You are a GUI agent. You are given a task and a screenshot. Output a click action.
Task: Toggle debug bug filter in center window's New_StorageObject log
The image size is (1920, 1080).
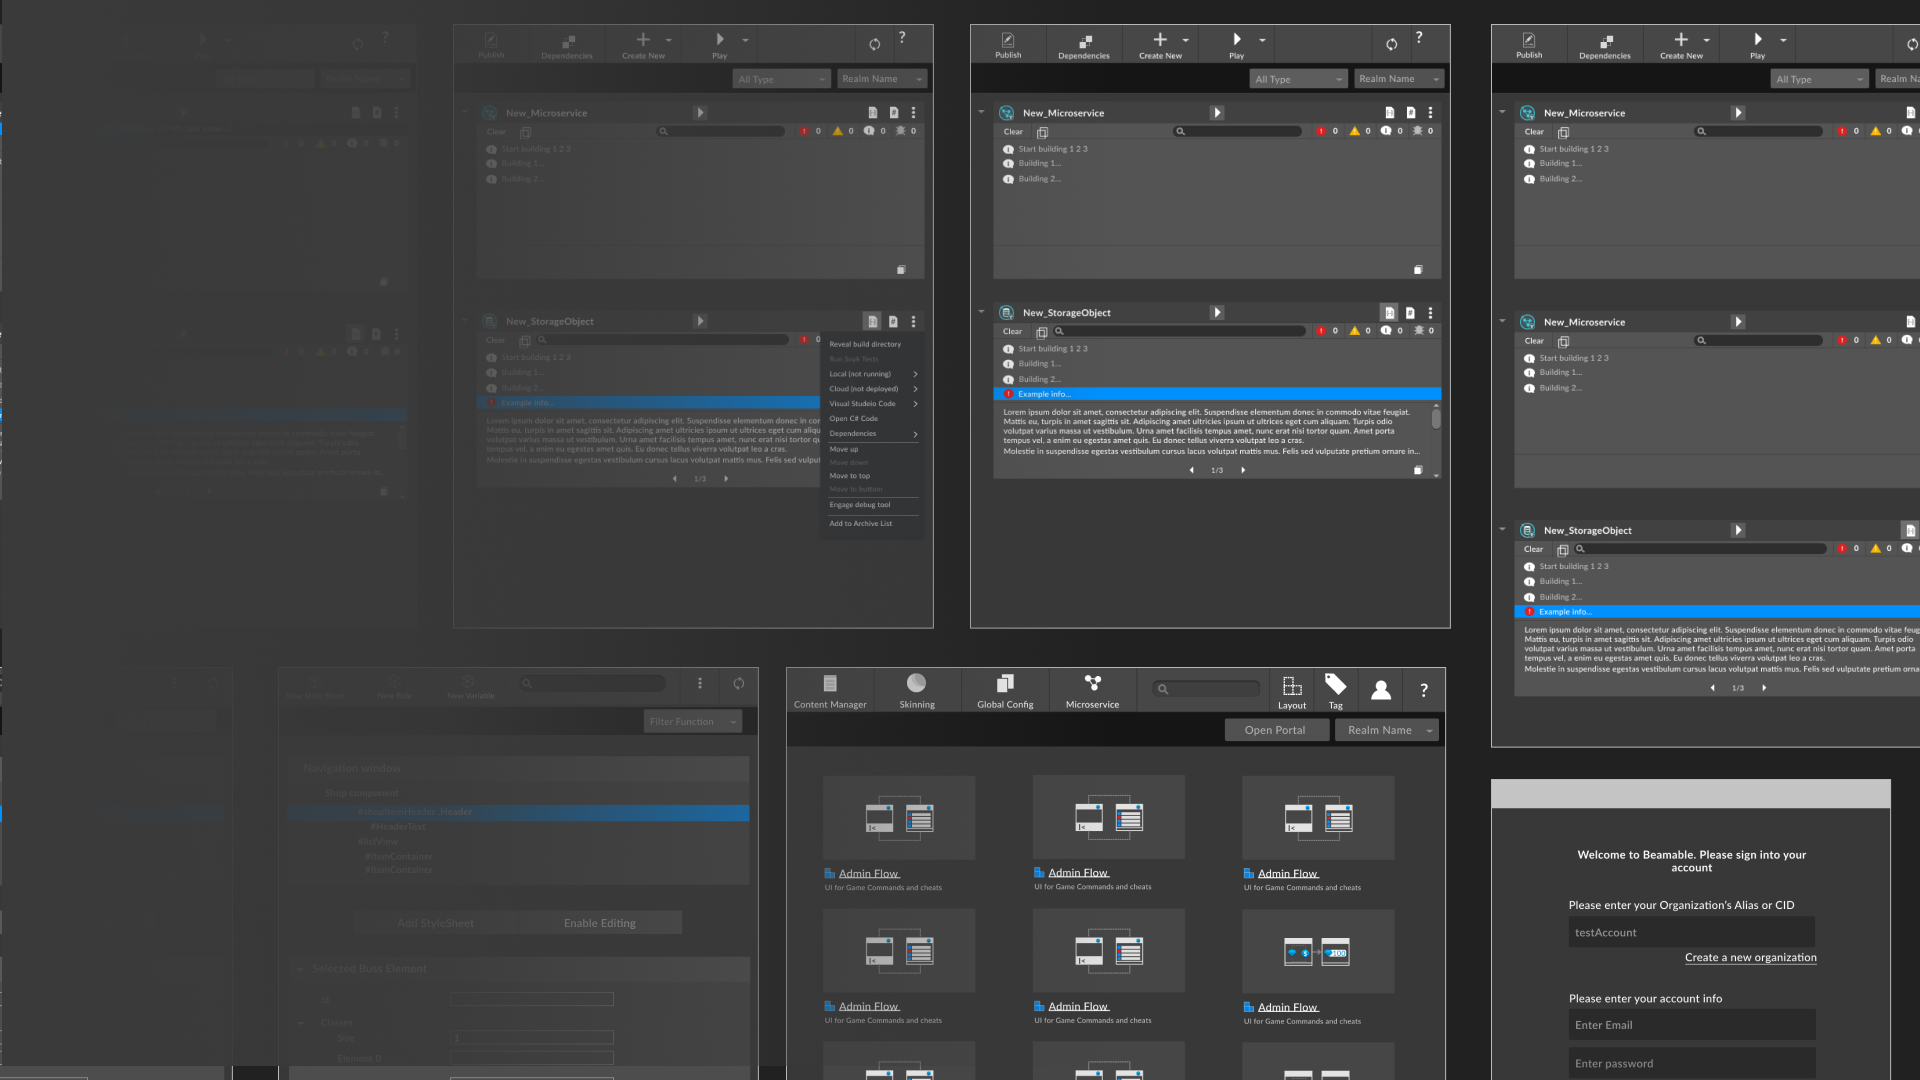(x=1418, y=331)
